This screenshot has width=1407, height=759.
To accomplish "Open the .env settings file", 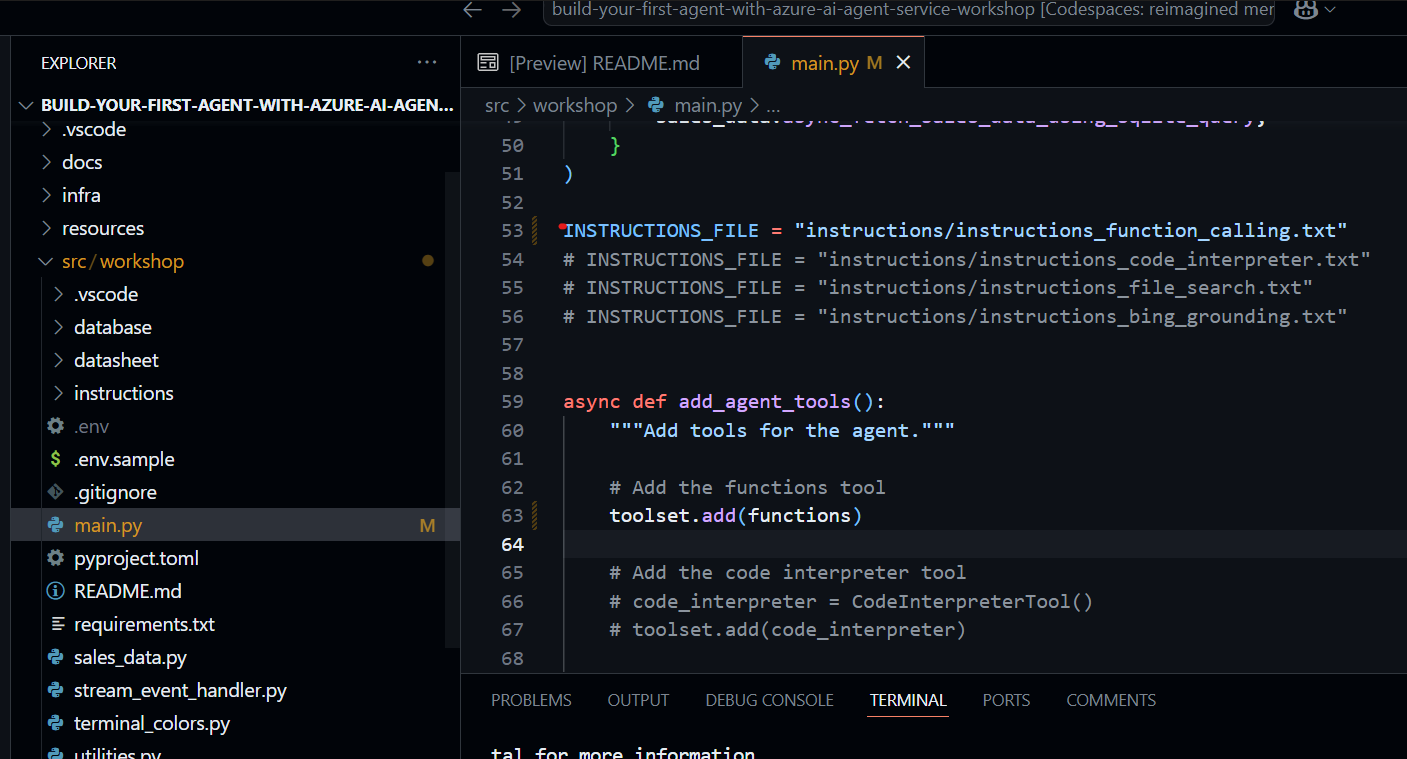I will (91, 426).
